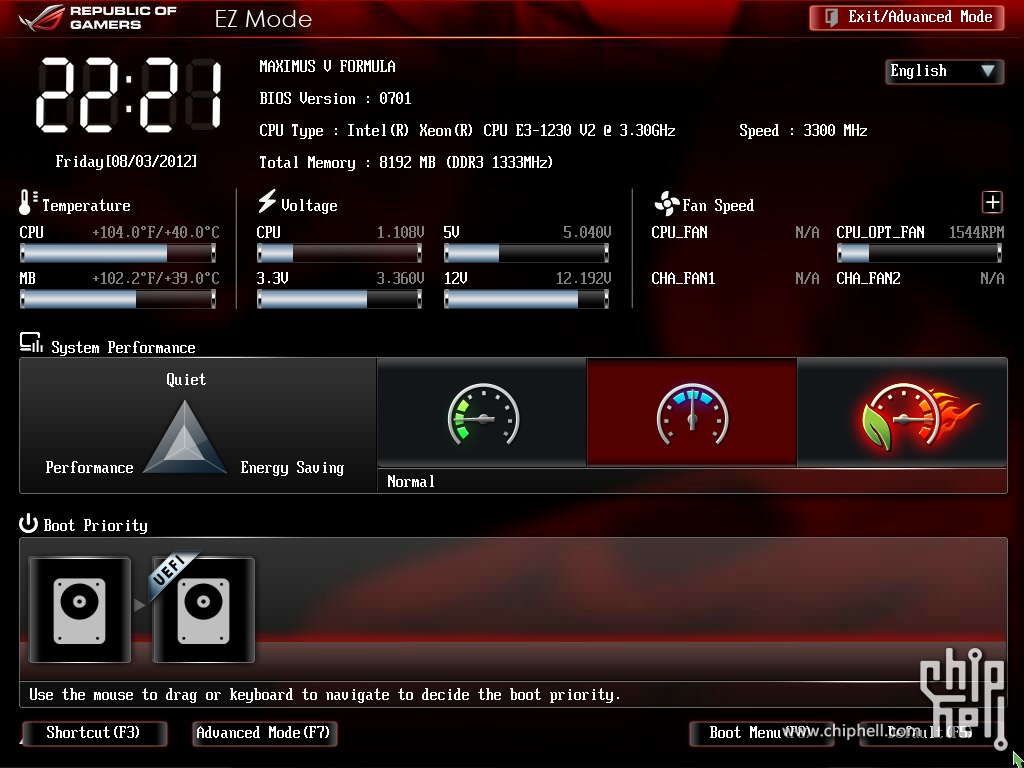Viewport: 1024px width, 768px height.
Task: Click the Boot Priority power icon
Action: coord(28,523)
